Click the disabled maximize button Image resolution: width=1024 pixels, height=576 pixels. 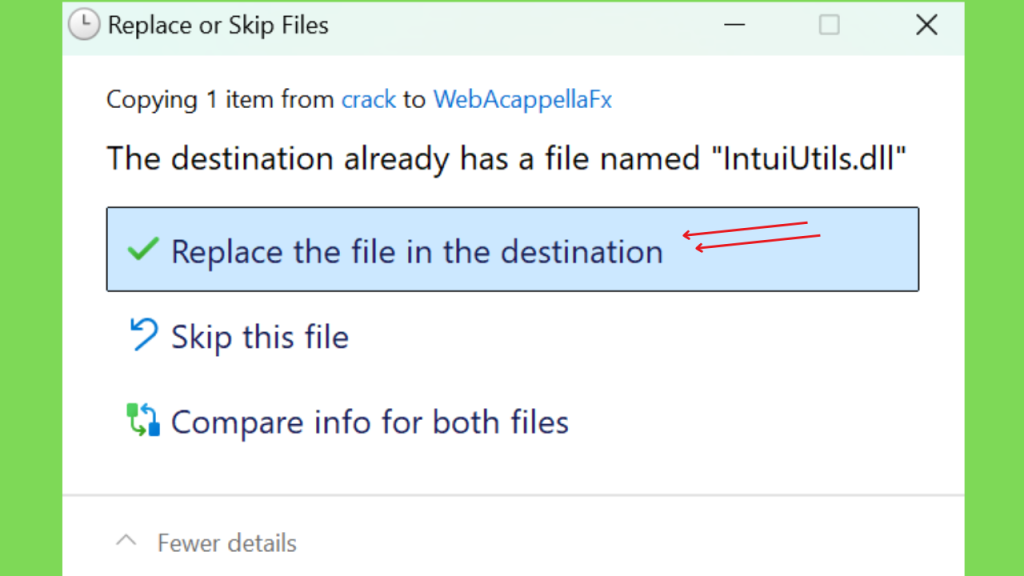[829, 25]
